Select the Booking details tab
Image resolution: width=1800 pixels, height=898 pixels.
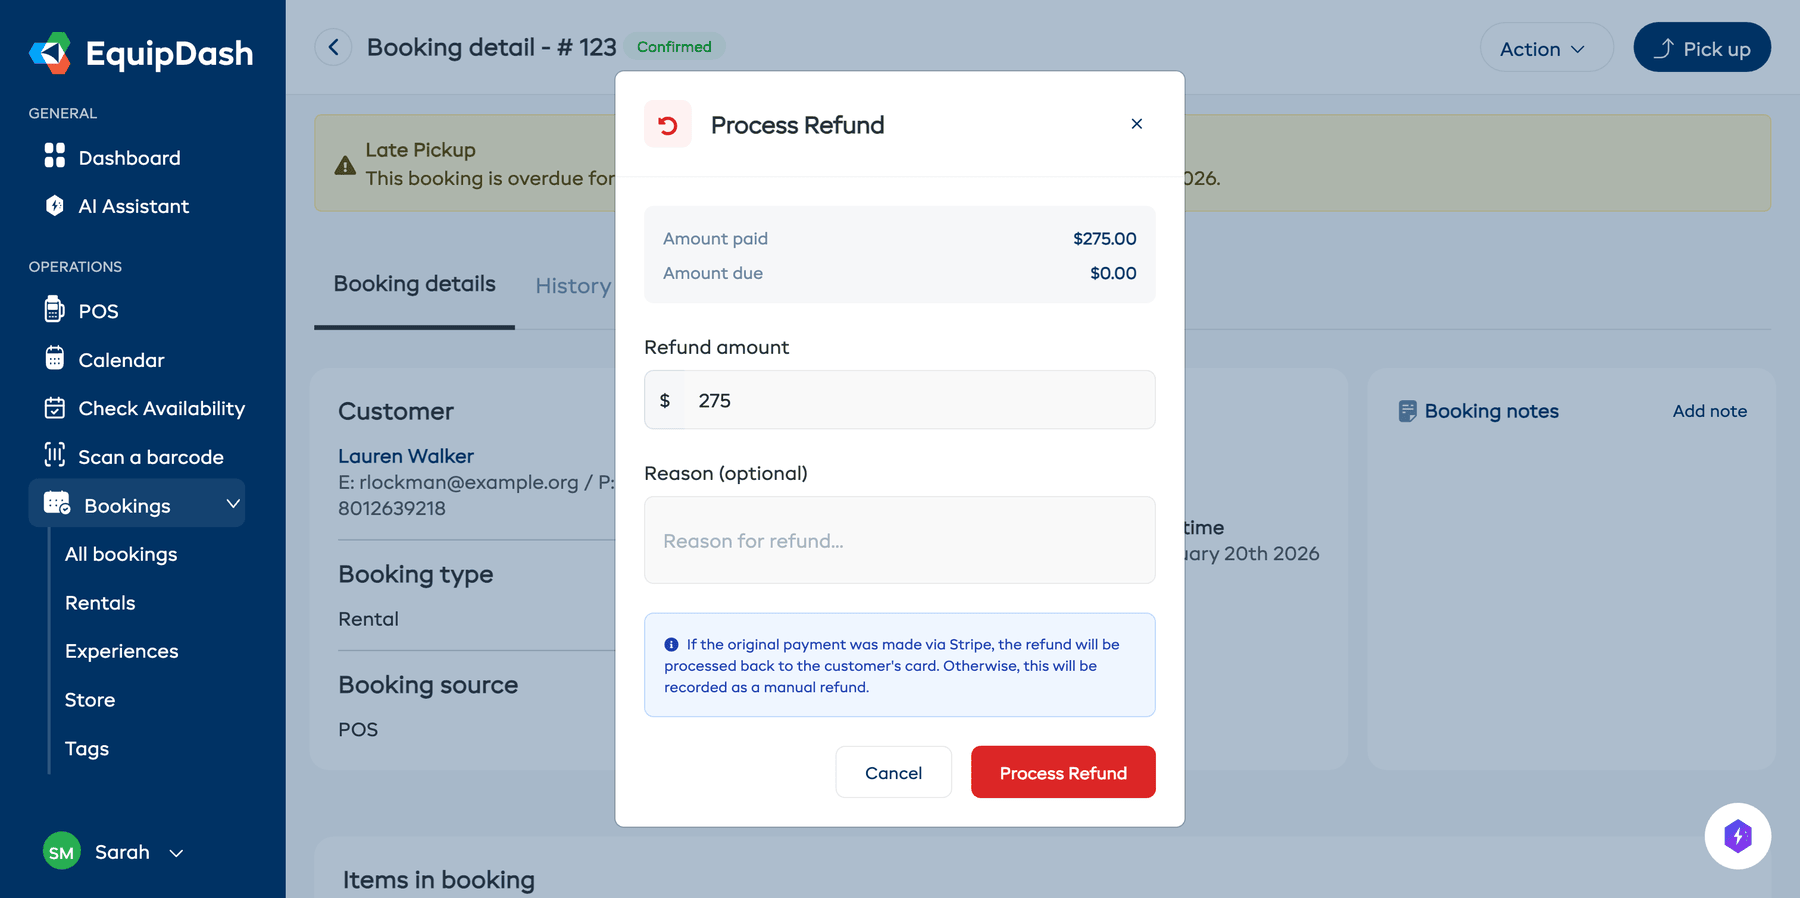click(x=414, y=284)
